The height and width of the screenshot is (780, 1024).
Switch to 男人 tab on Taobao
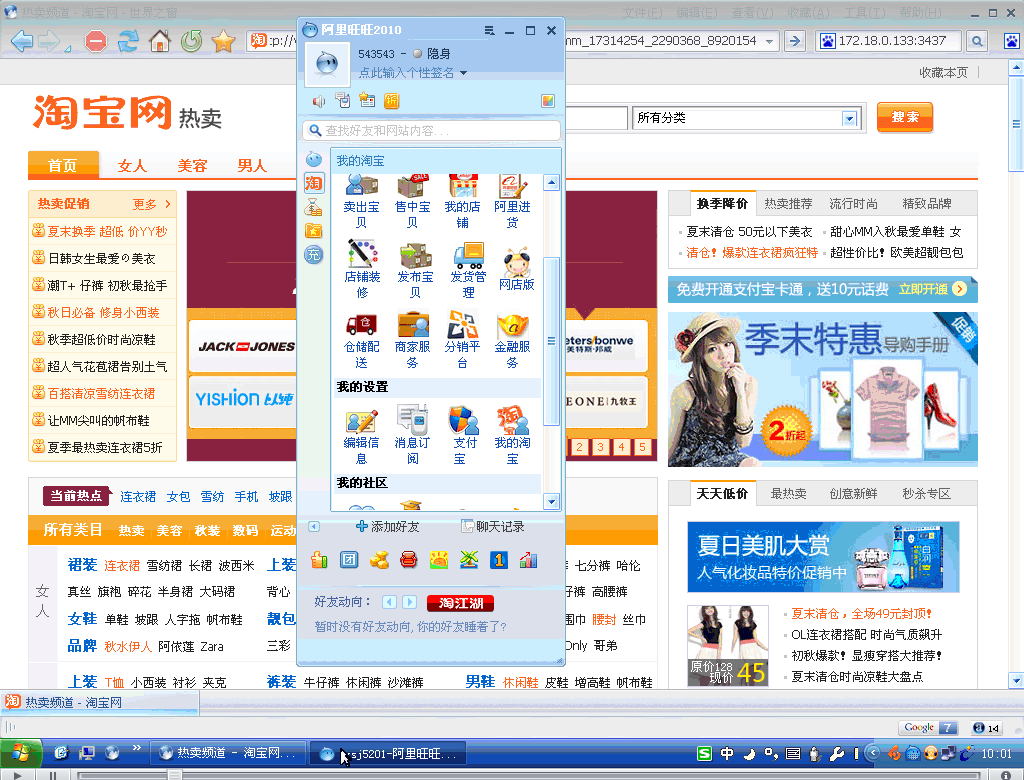(x=252, y=166)
